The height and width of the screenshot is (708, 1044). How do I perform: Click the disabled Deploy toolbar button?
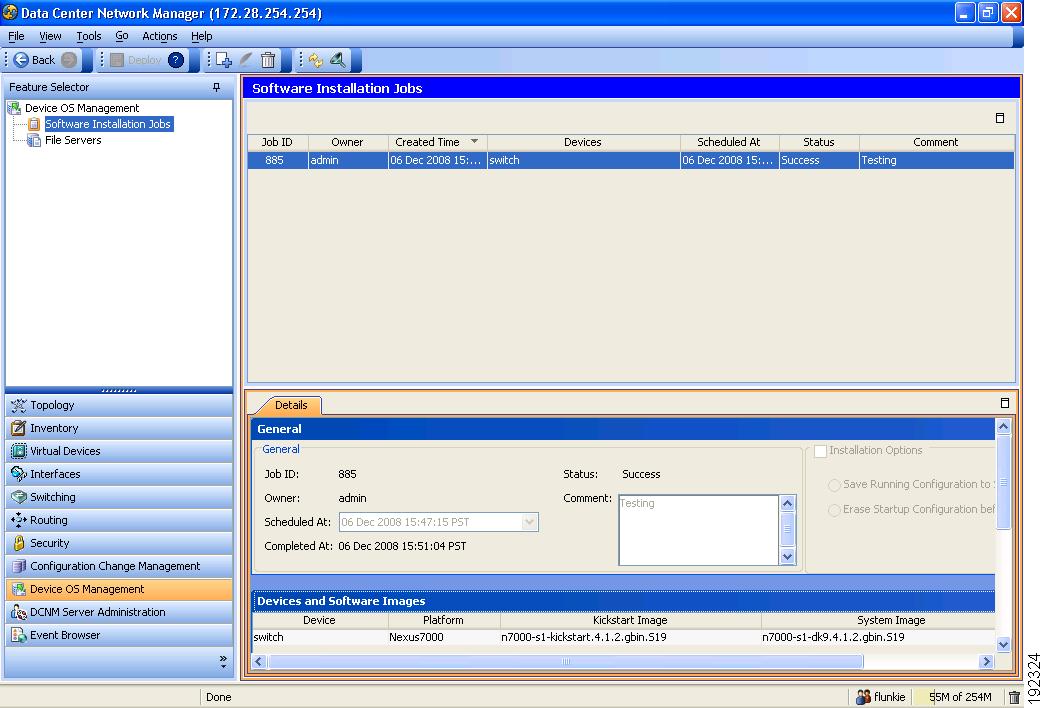pyautogui.click(x=135, y=60)
